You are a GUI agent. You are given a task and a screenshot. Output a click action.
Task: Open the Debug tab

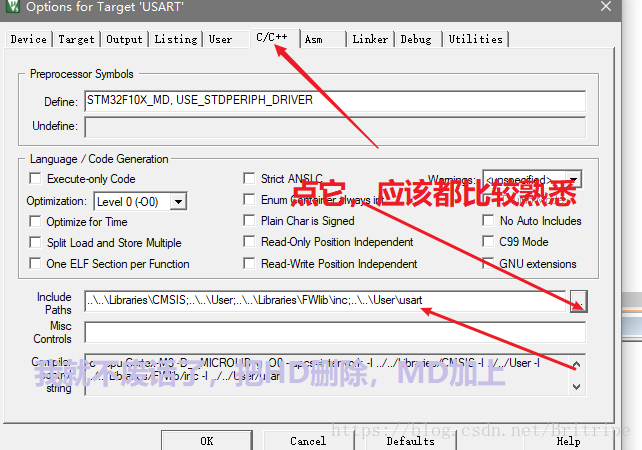coord(416,39)
